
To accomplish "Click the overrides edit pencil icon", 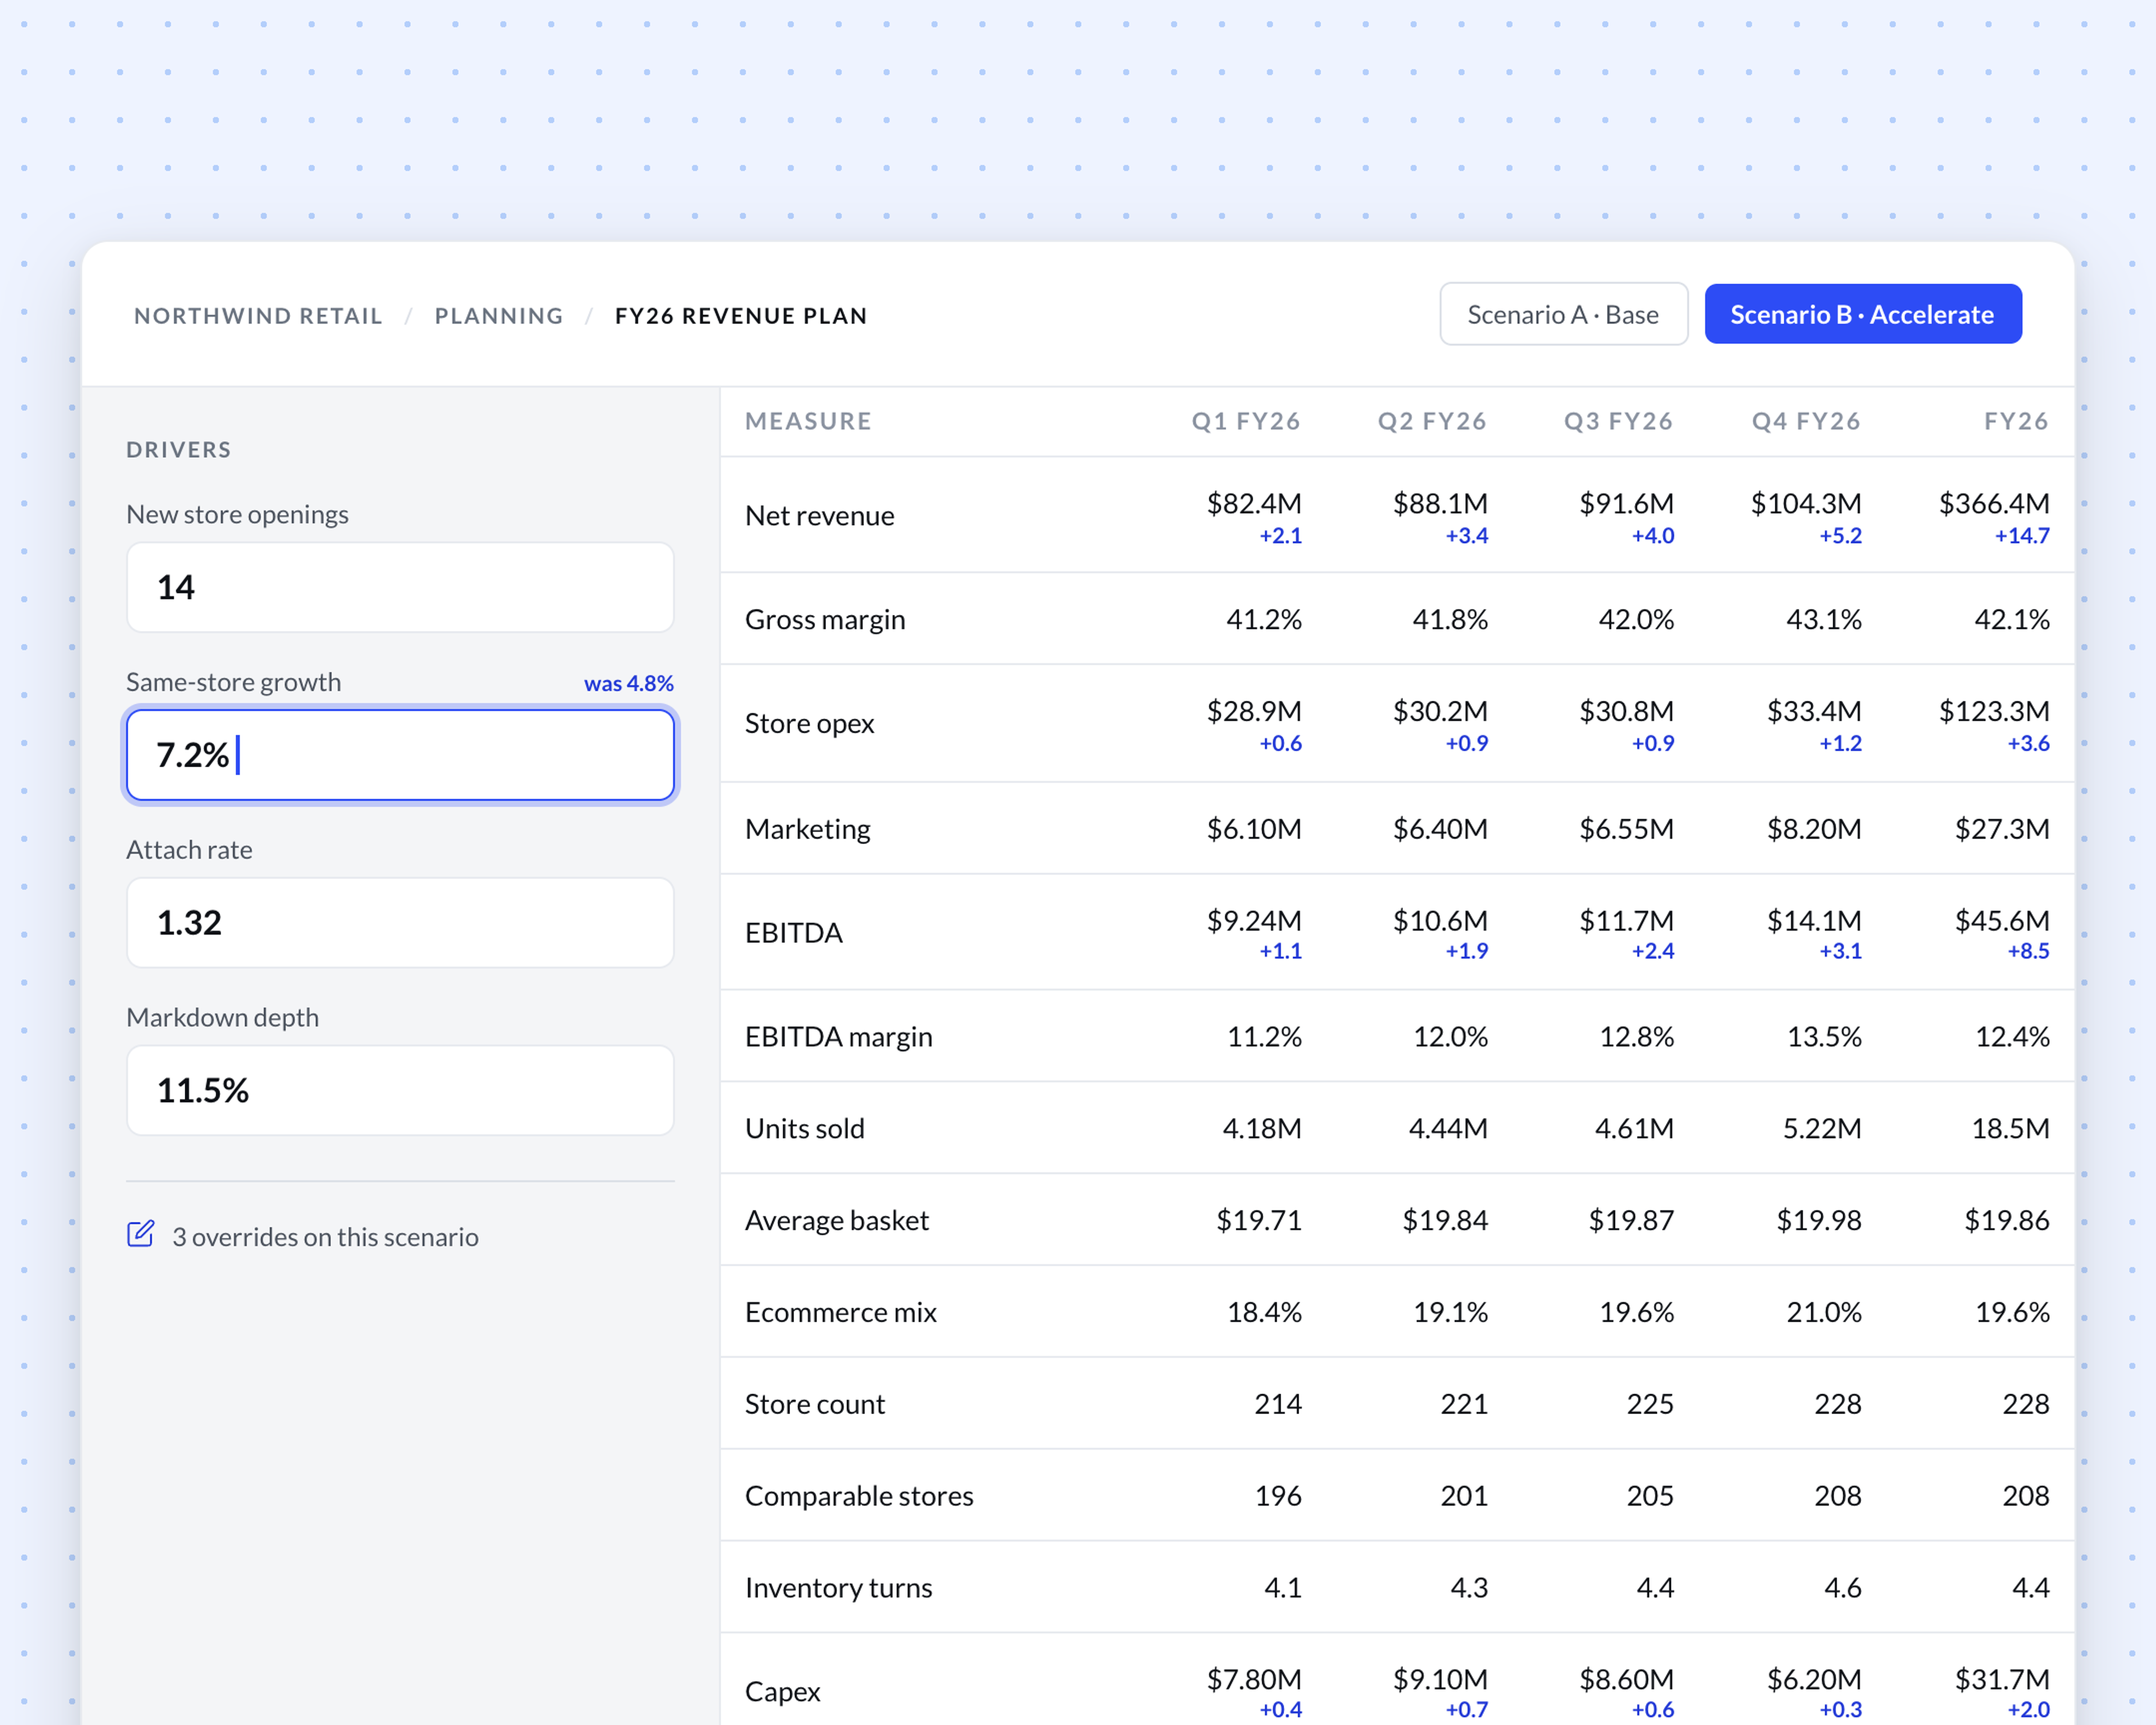I will tap(141, 1234).
